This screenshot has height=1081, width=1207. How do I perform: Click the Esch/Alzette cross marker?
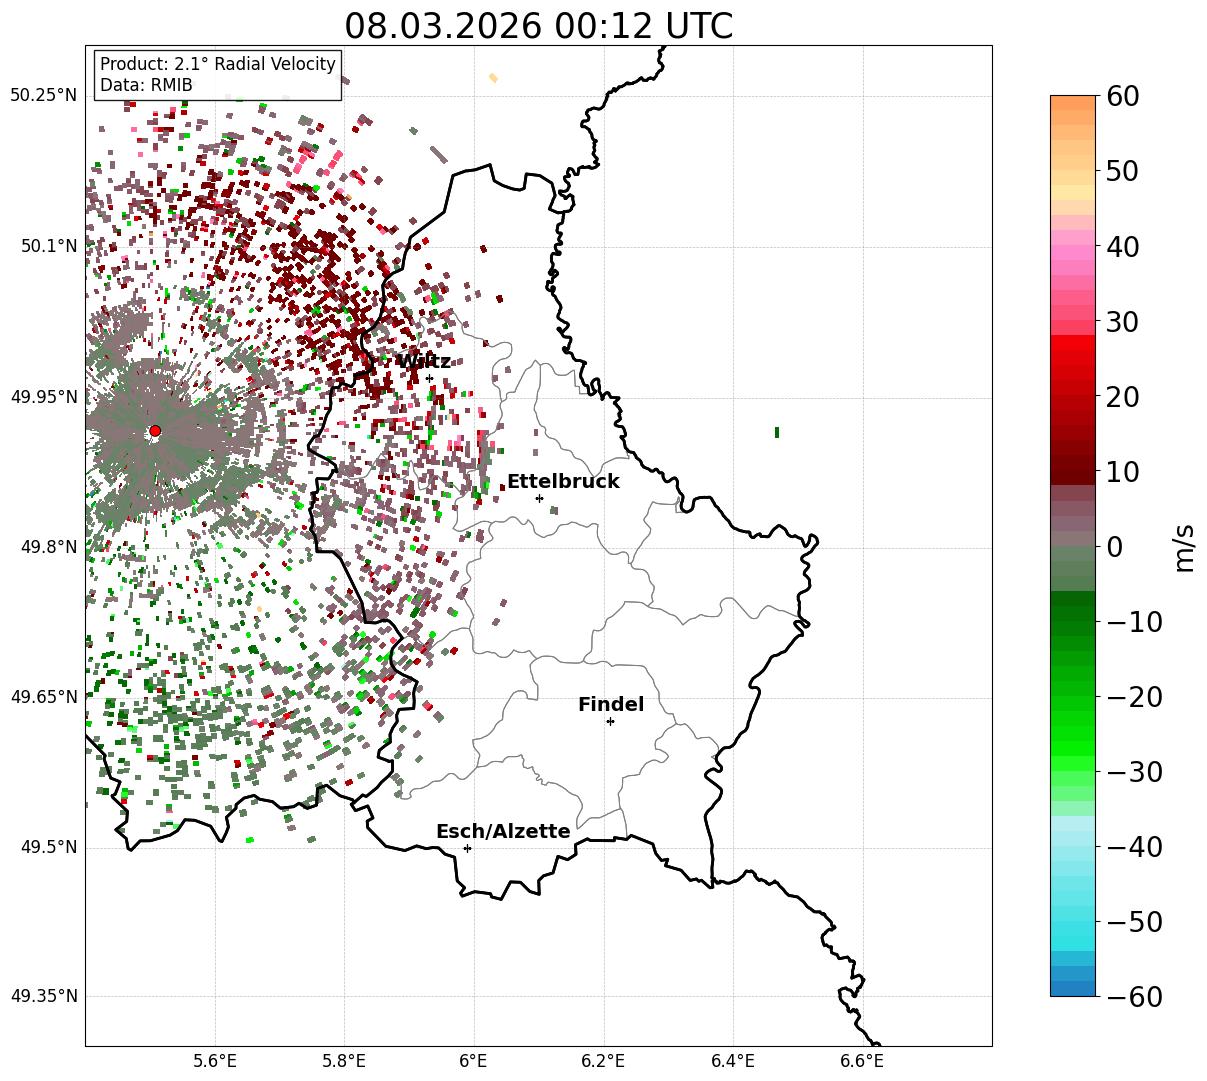coord(467,848)
